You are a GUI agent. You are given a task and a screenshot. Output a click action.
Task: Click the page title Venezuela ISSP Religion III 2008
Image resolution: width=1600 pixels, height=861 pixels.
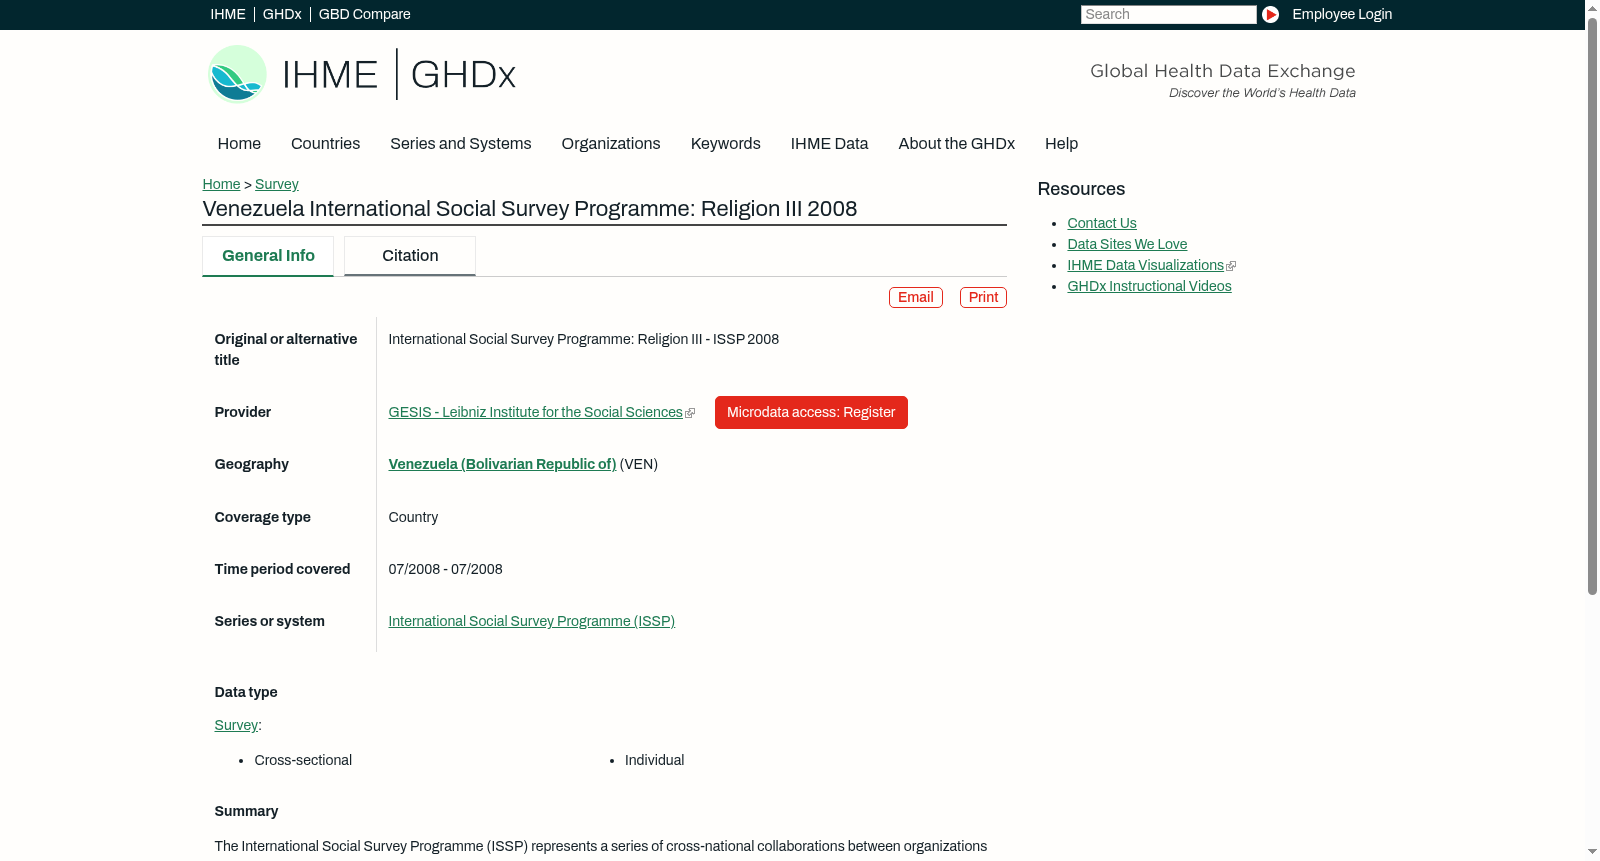click(x=530, y=209)
